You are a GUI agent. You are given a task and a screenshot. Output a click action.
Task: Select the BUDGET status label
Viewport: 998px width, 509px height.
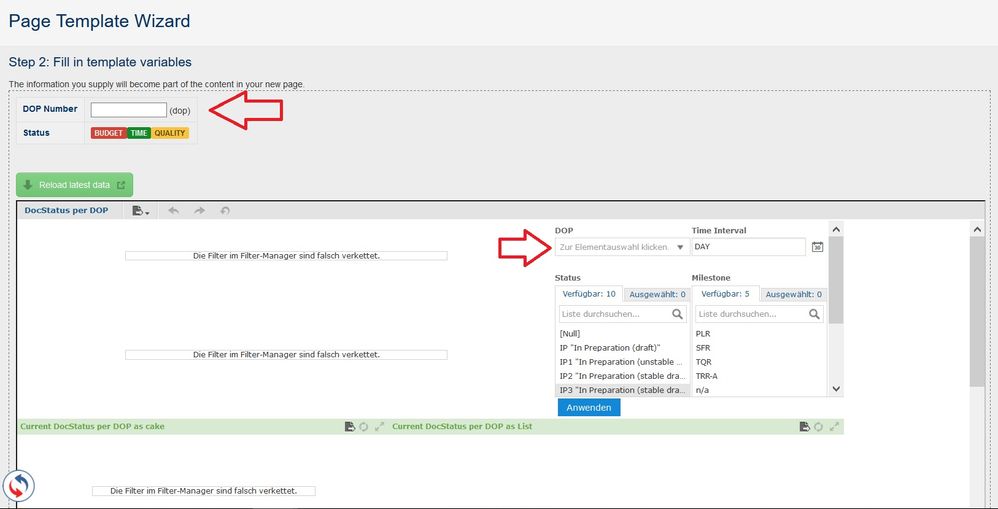[x=109, y=133]
